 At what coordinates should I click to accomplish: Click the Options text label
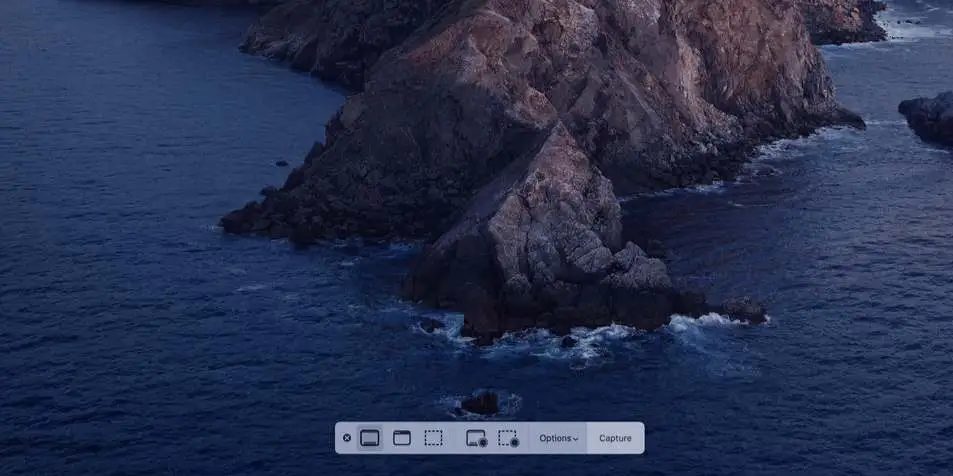coord(555,438)
